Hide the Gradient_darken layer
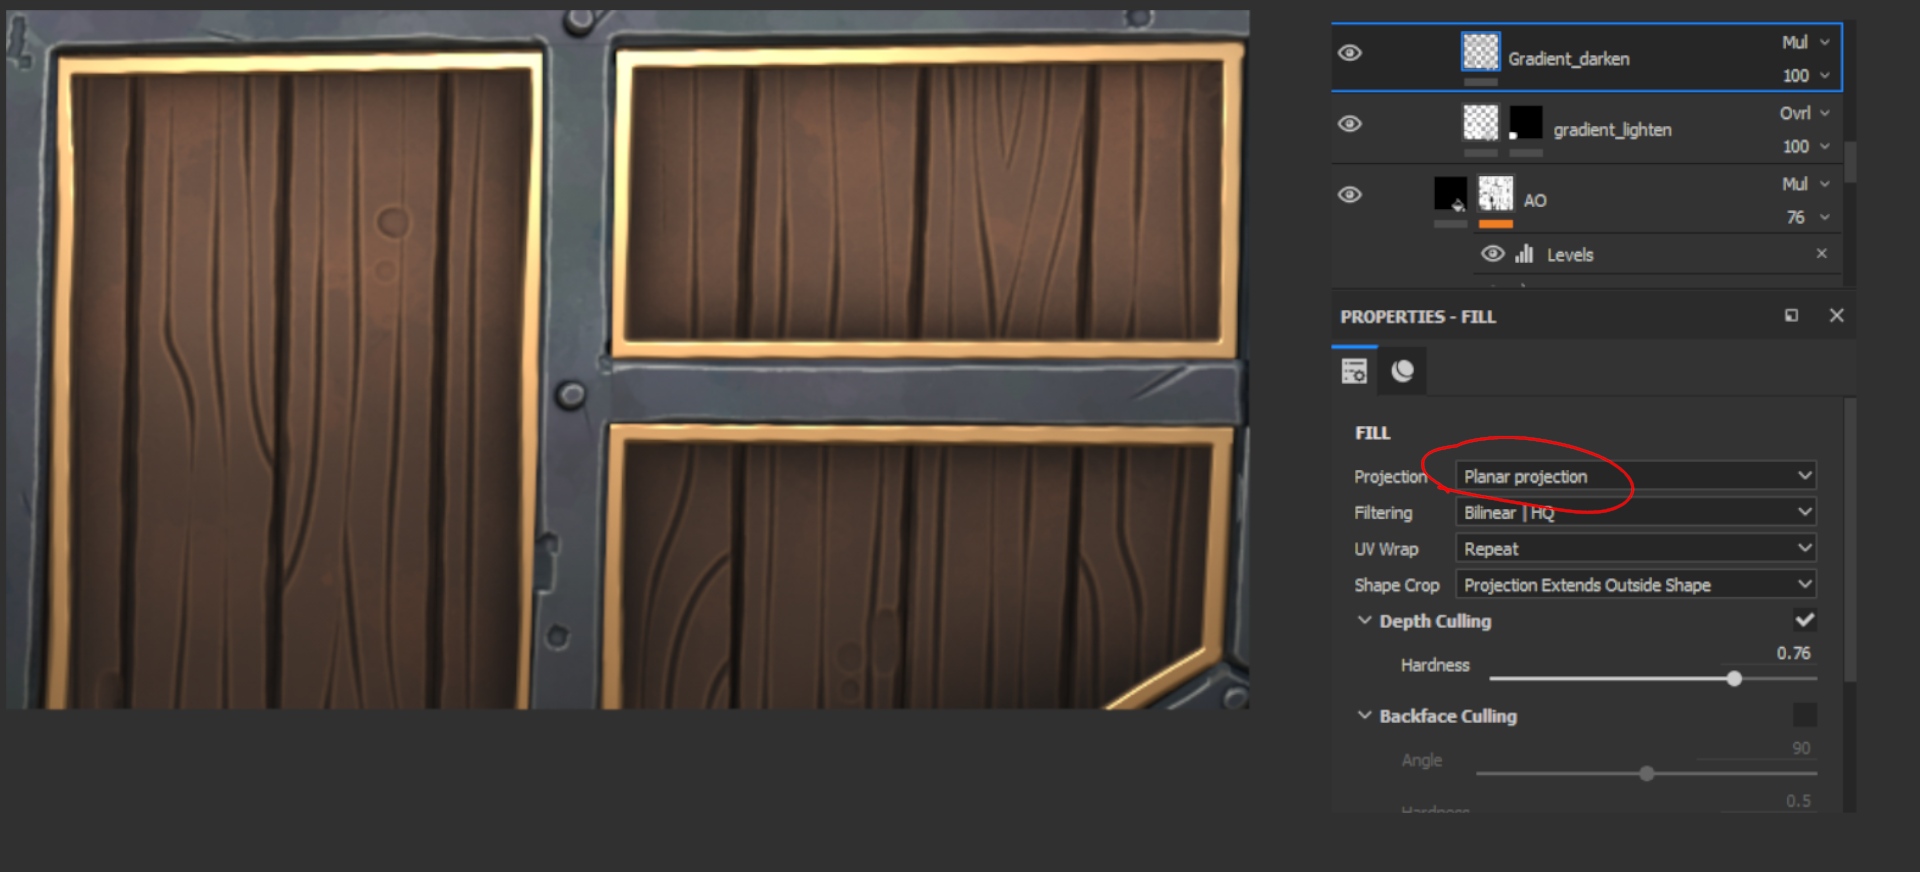This screenshot has width=1920, height=872. pyautogui.click(x=1349, y=53)
